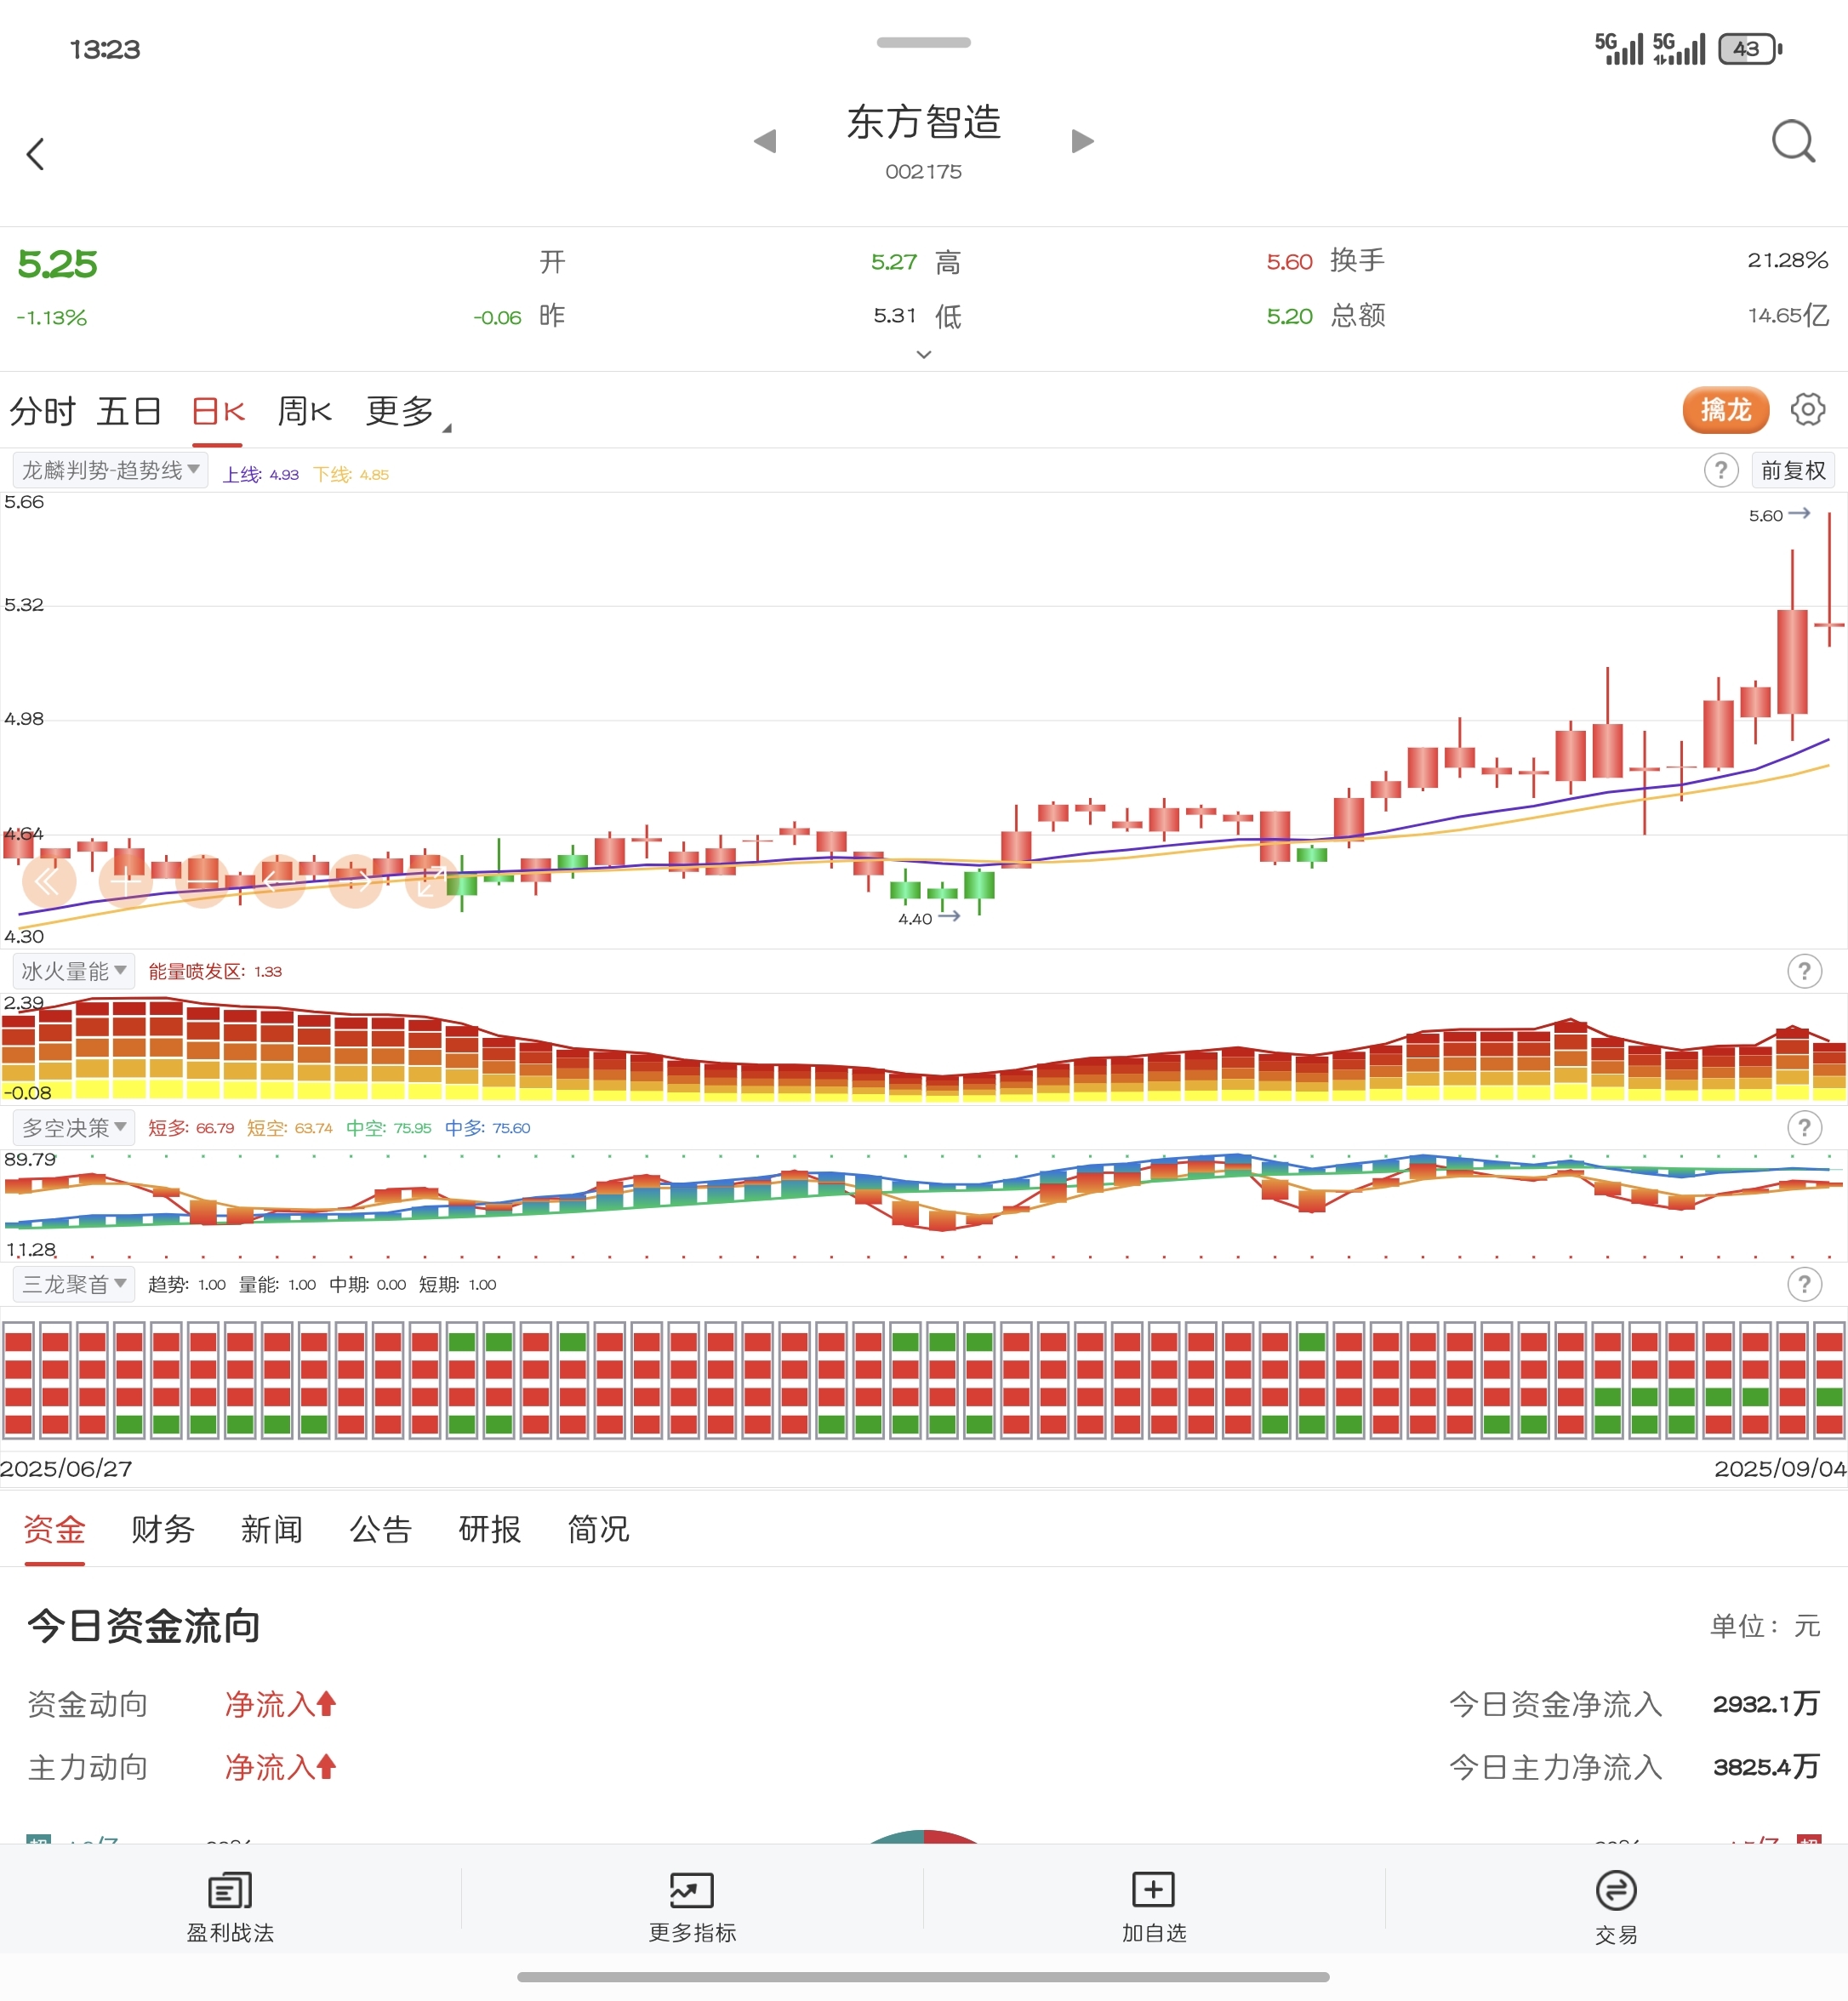This screenshot has height=2001, width=1848.
Task: Tap the bottom home indicator bar
Action: [923, 1977]
